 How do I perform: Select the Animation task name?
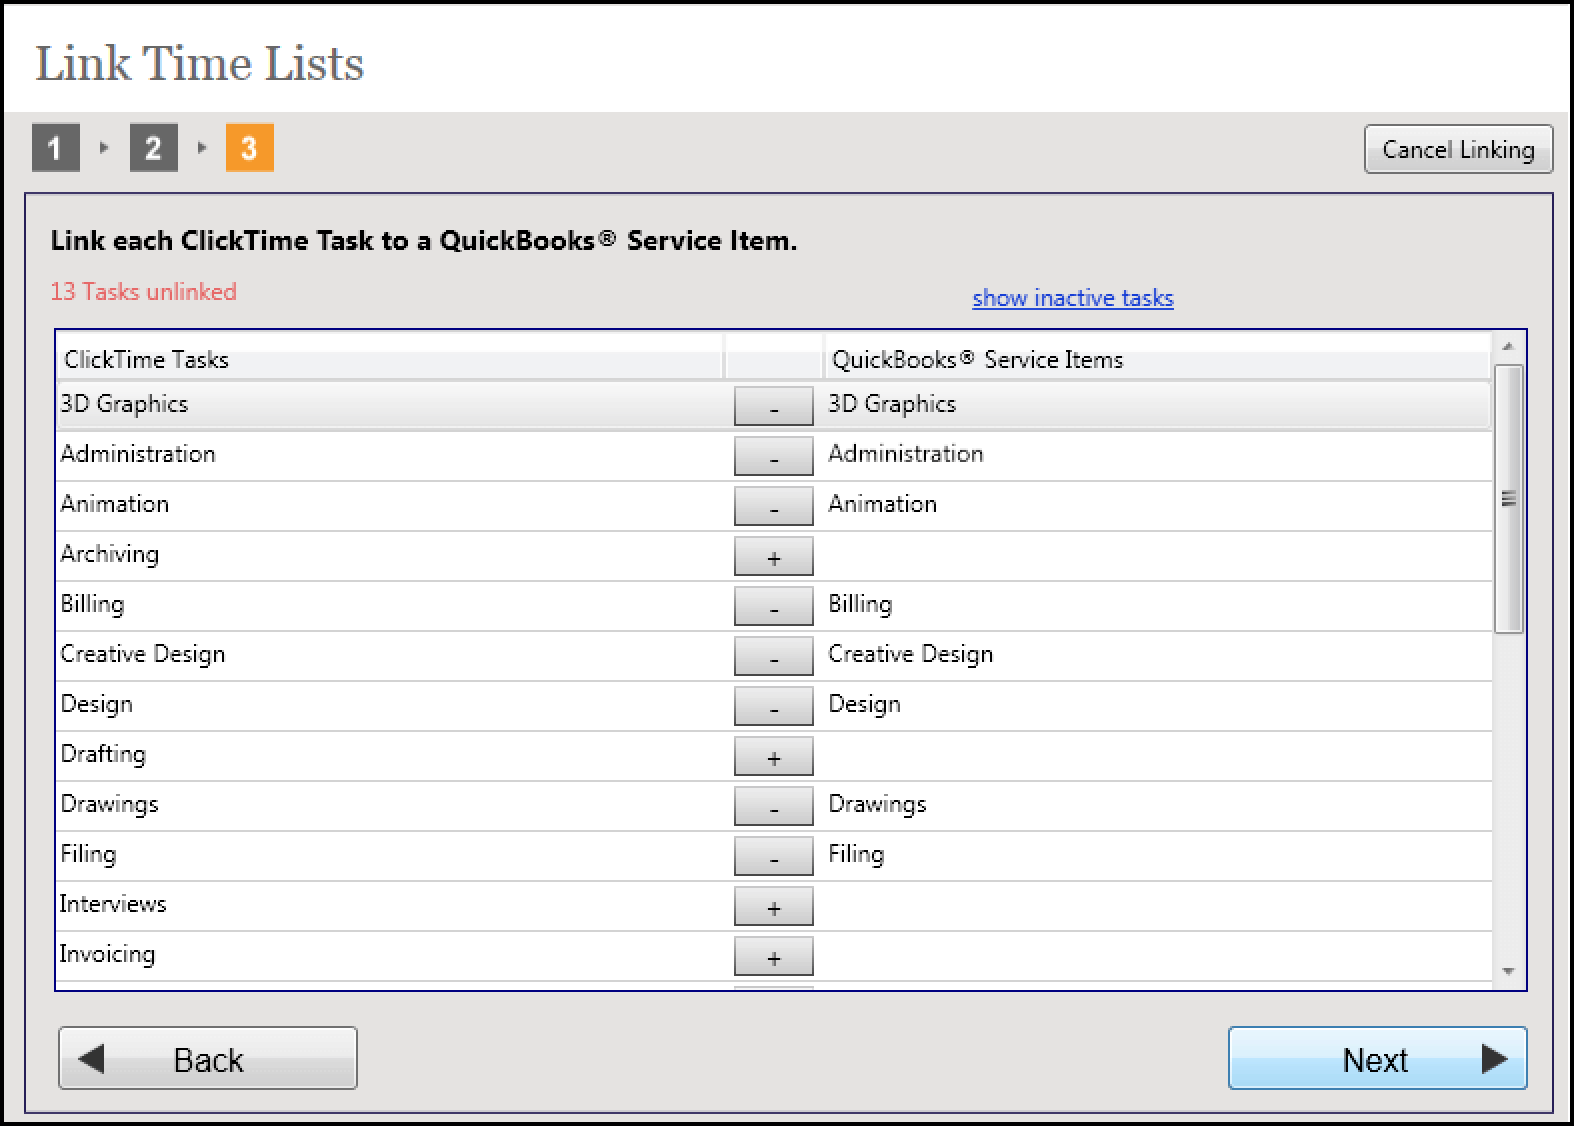115,504
